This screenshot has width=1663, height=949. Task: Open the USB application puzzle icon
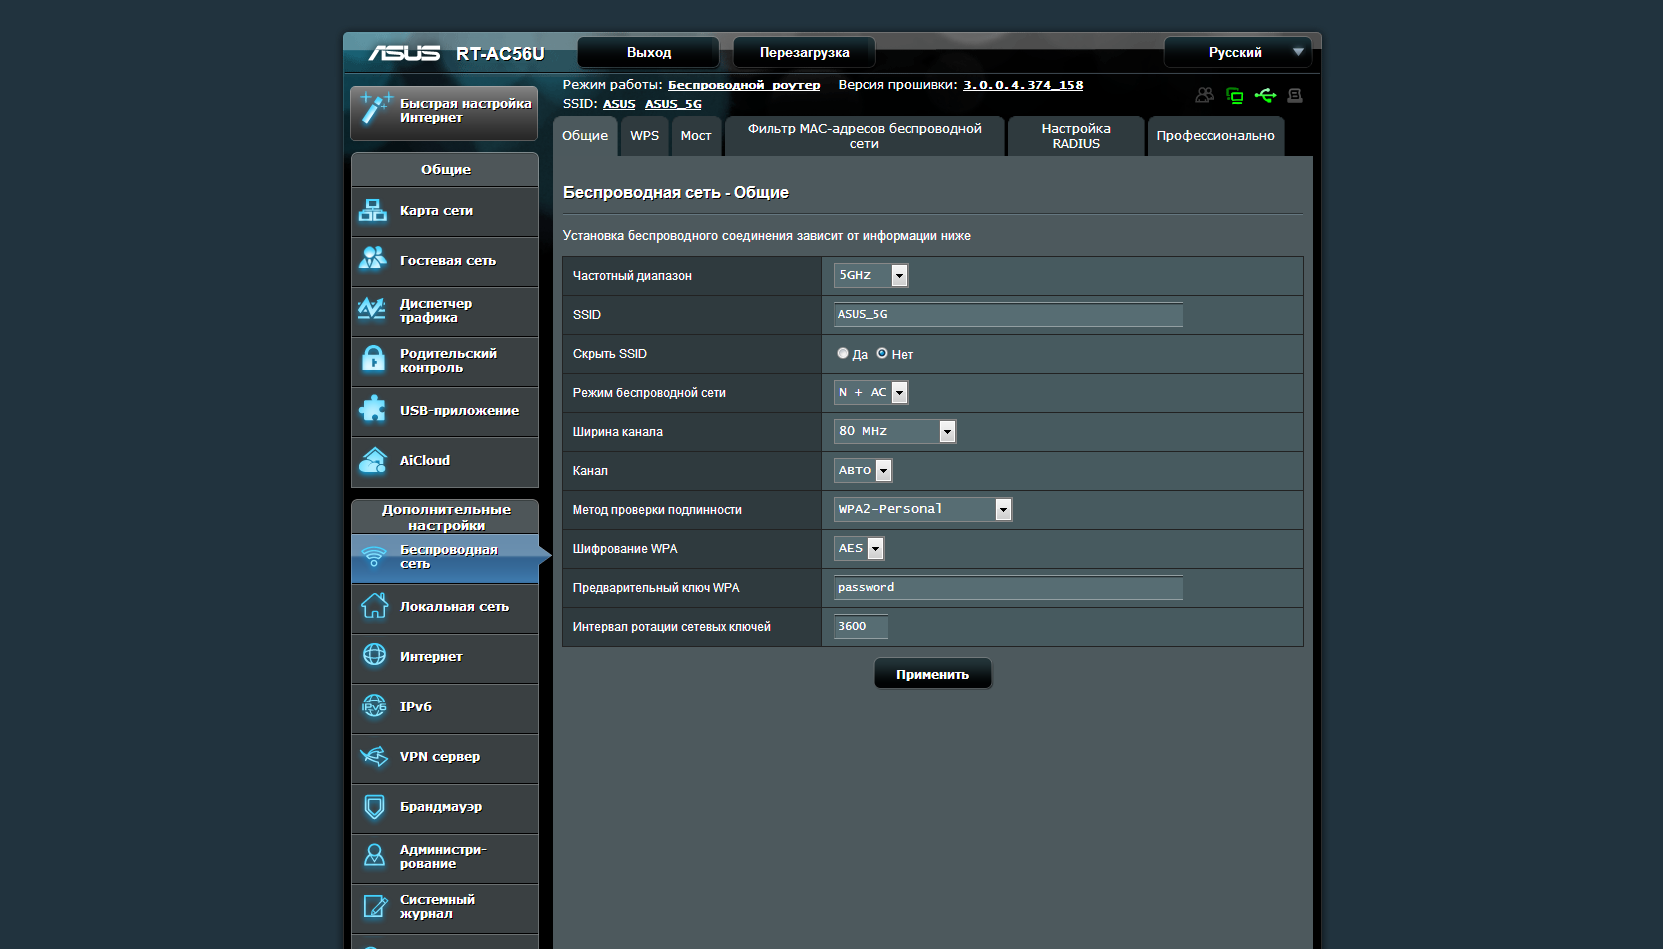point(373,409)
